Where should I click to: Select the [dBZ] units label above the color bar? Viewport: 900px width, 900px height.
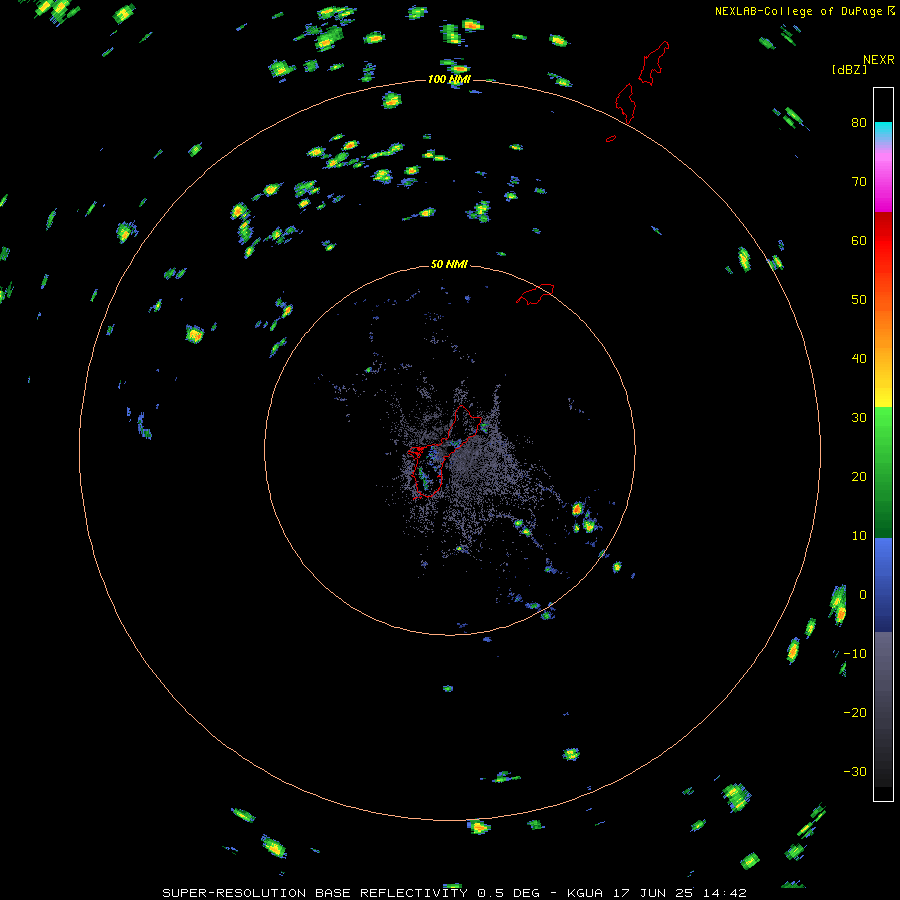coord(849,69)
